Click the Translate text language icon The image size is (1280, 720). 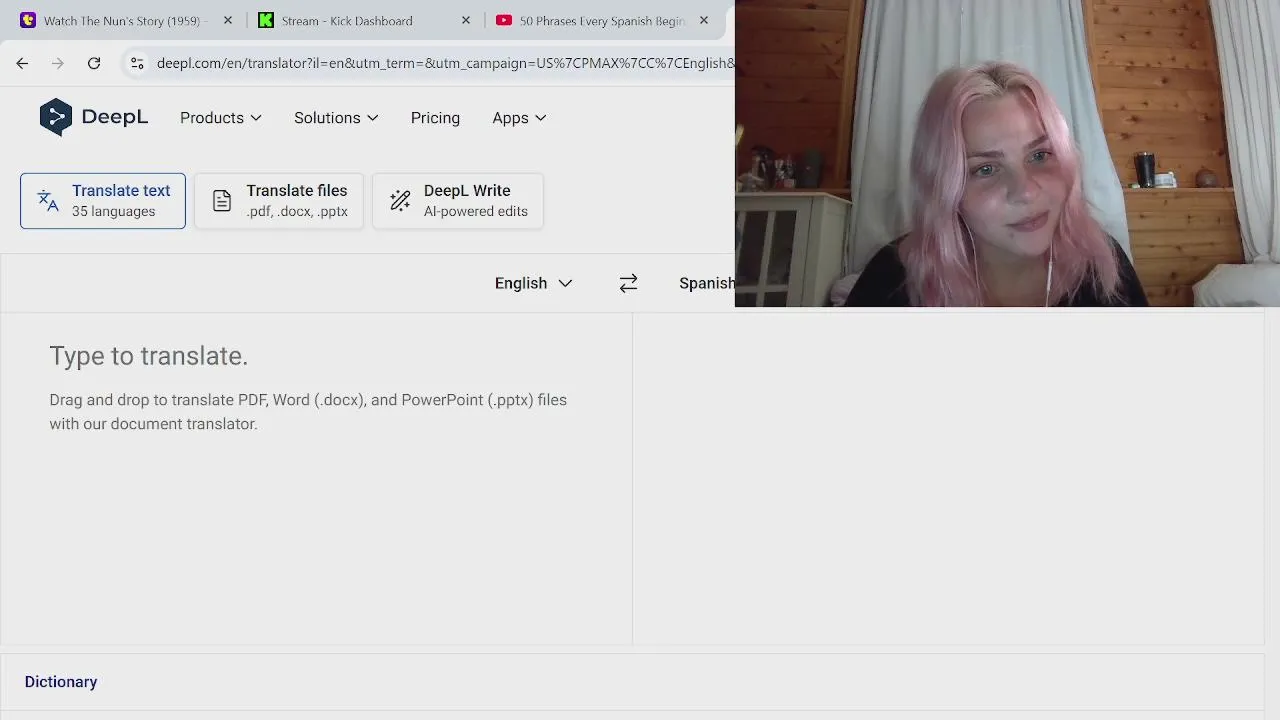[48, 200]
